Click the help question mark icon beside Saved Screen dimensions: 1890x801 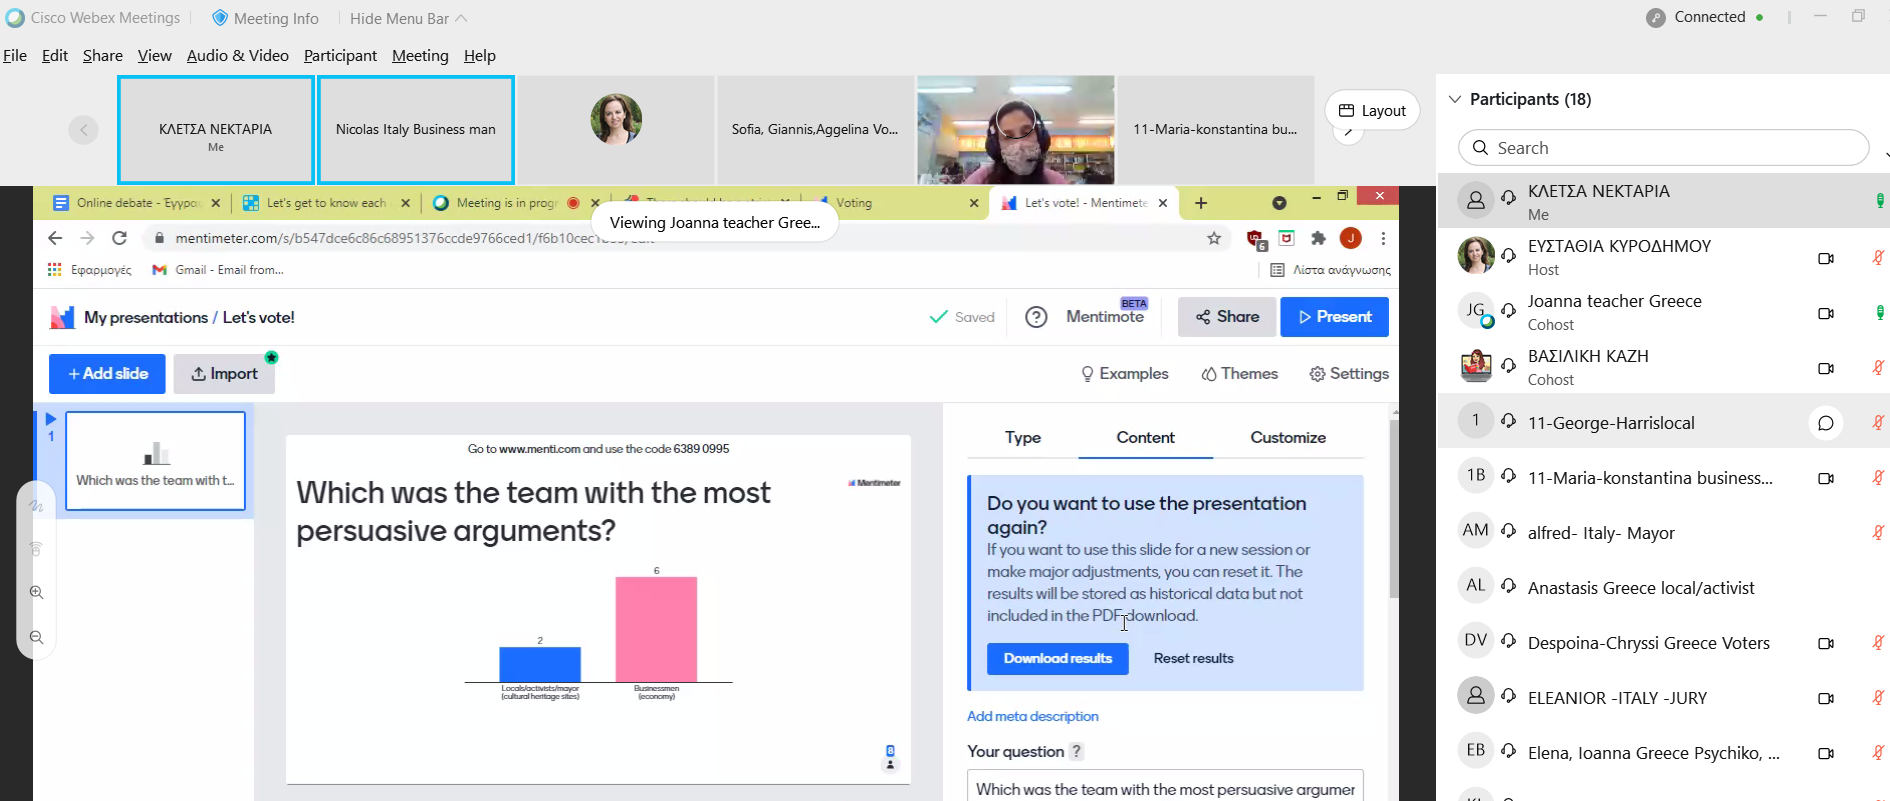[1036, 317]
